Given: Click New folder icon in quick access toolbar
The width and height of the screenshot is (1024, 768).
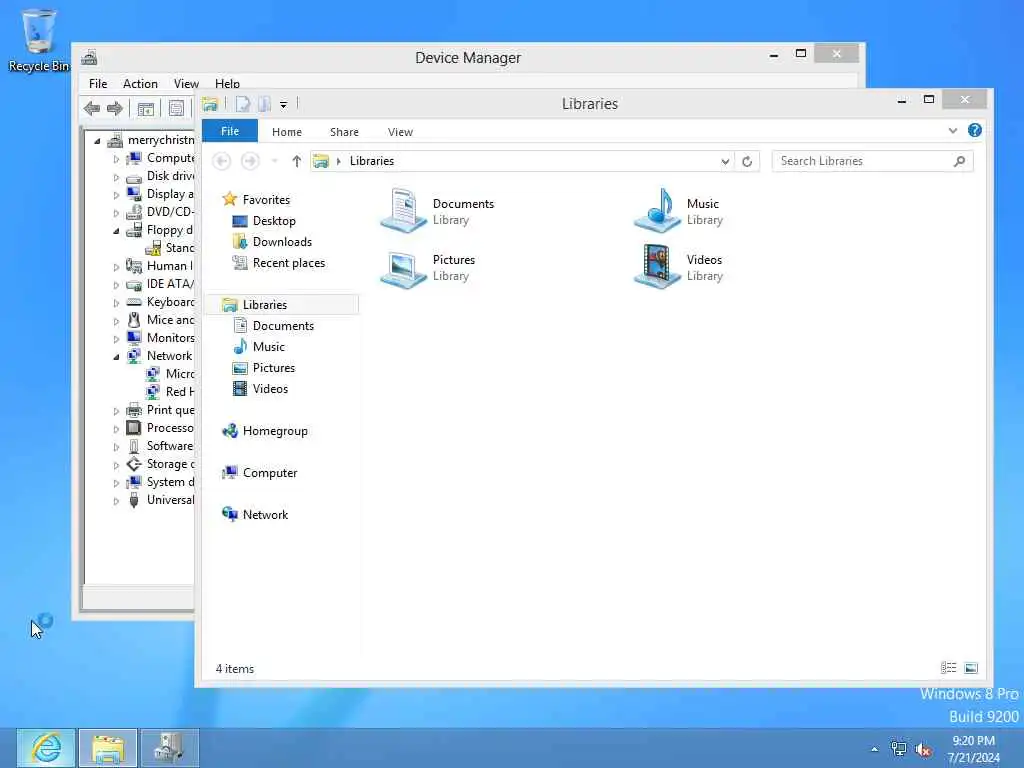Looking at the screenshot, I should tap(264, 104).
